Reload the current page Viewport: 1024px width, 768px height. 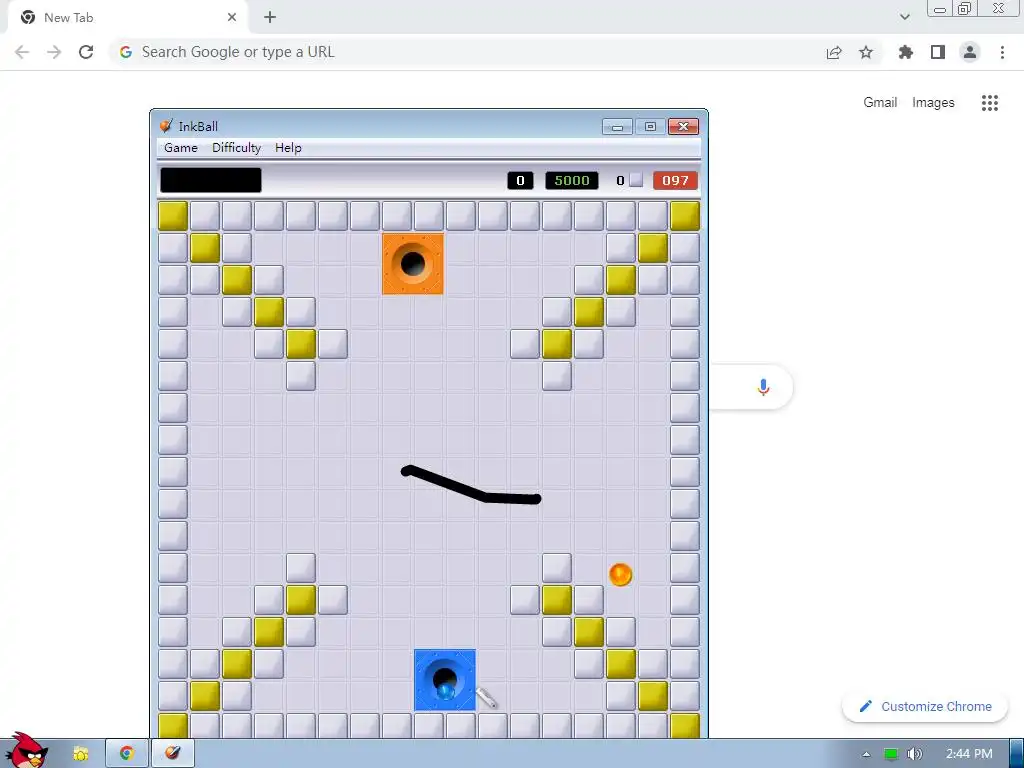coord(86,52)
